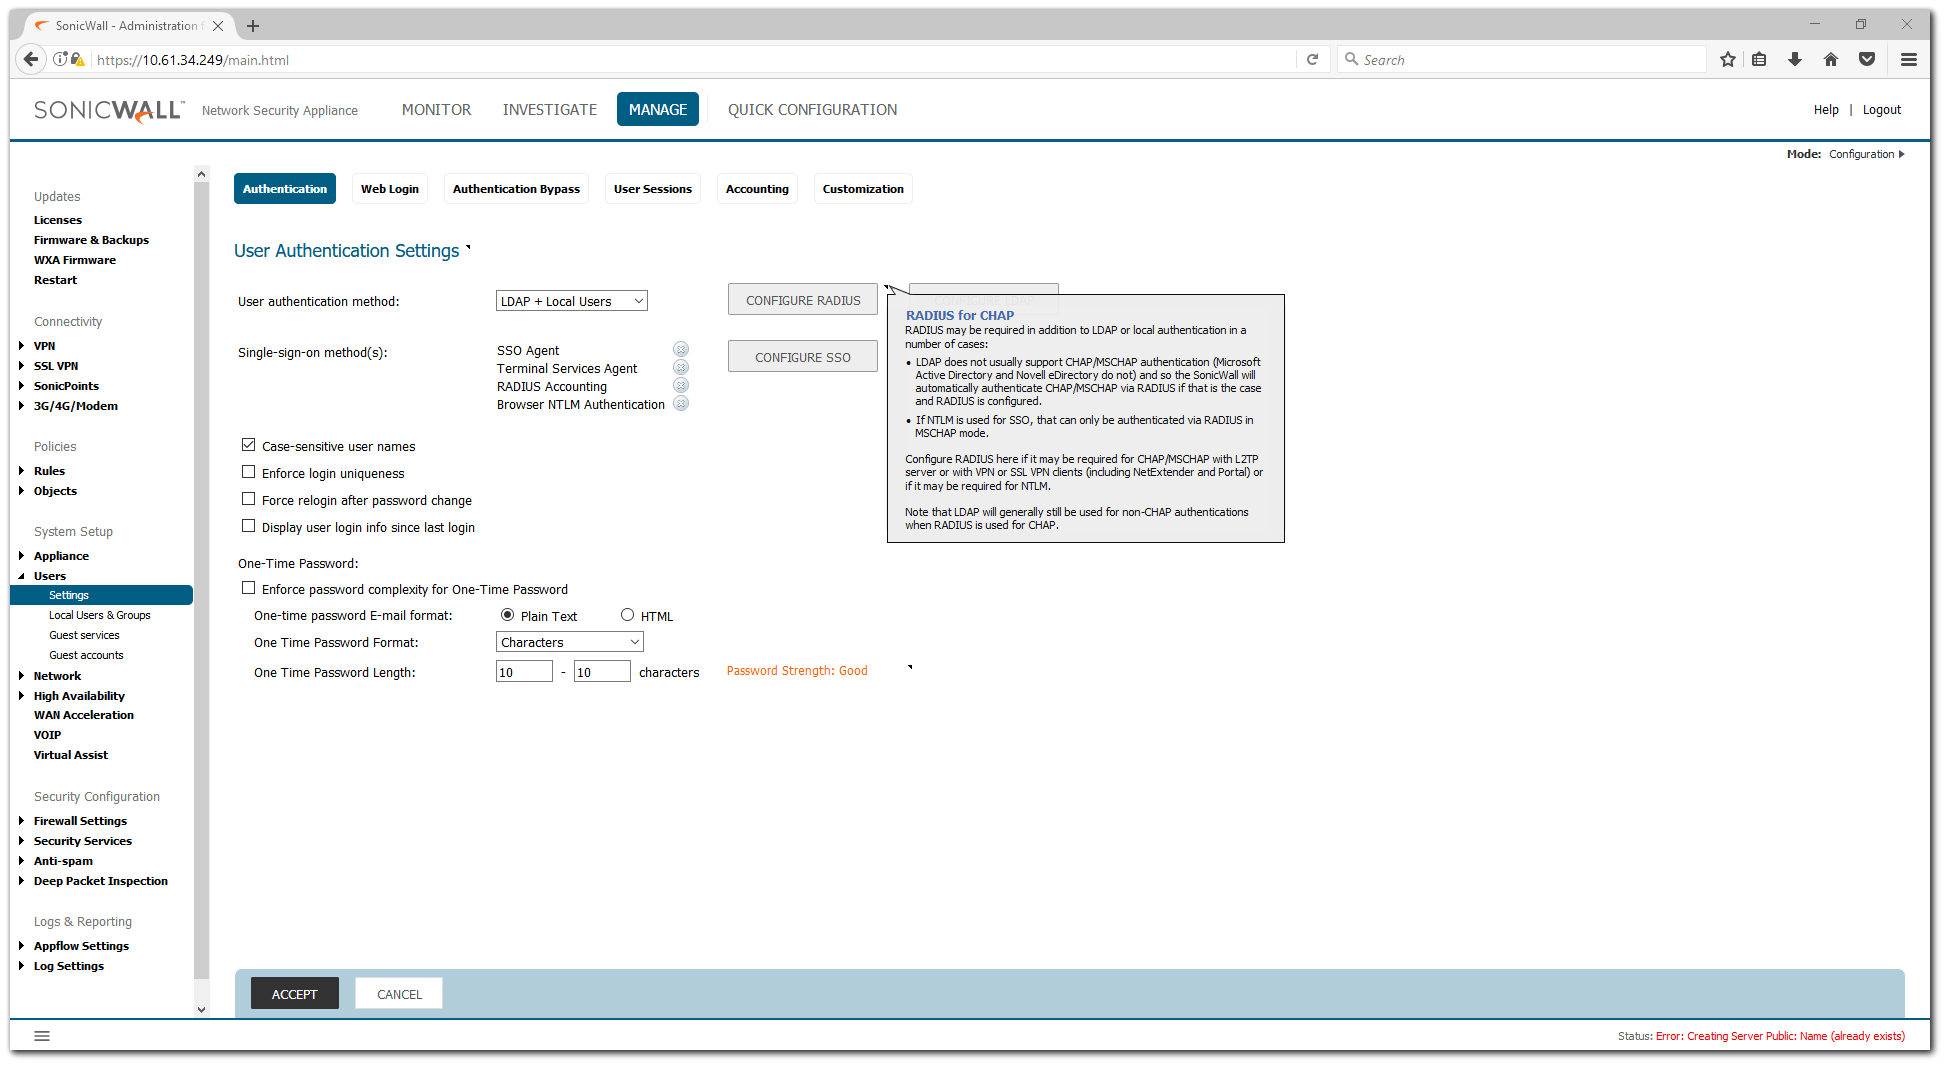Click the reload page icon

click(x=1312, y=60)
